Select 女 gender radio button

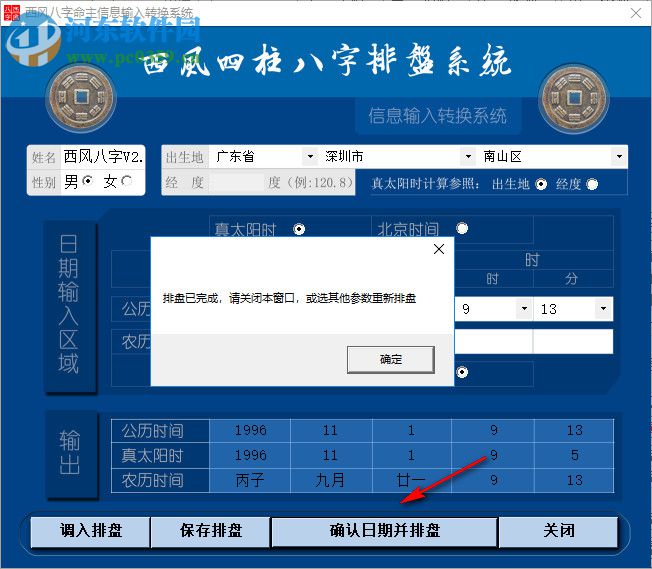[x=127, y=181]
